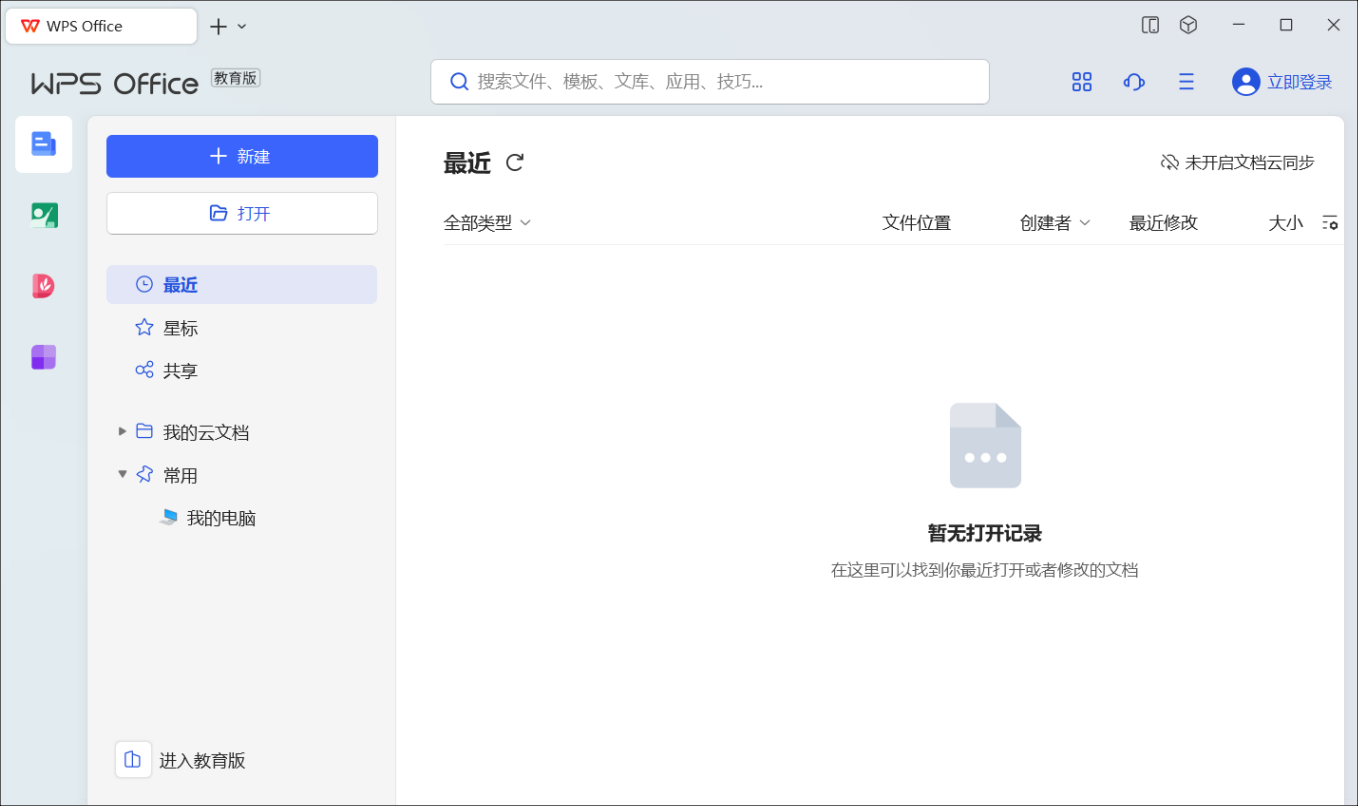Click the new tab plus button

pyautogui.click(x=218, y=25)
